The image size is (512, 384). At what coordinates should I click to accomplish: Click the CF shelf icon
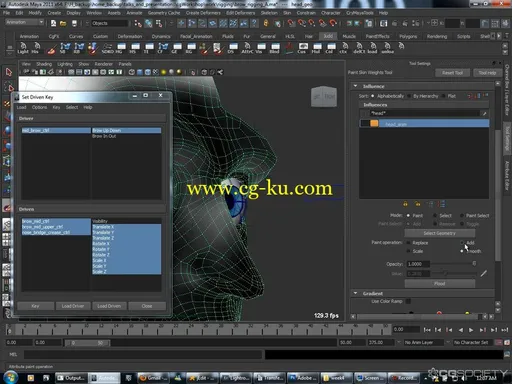[163, 48]
